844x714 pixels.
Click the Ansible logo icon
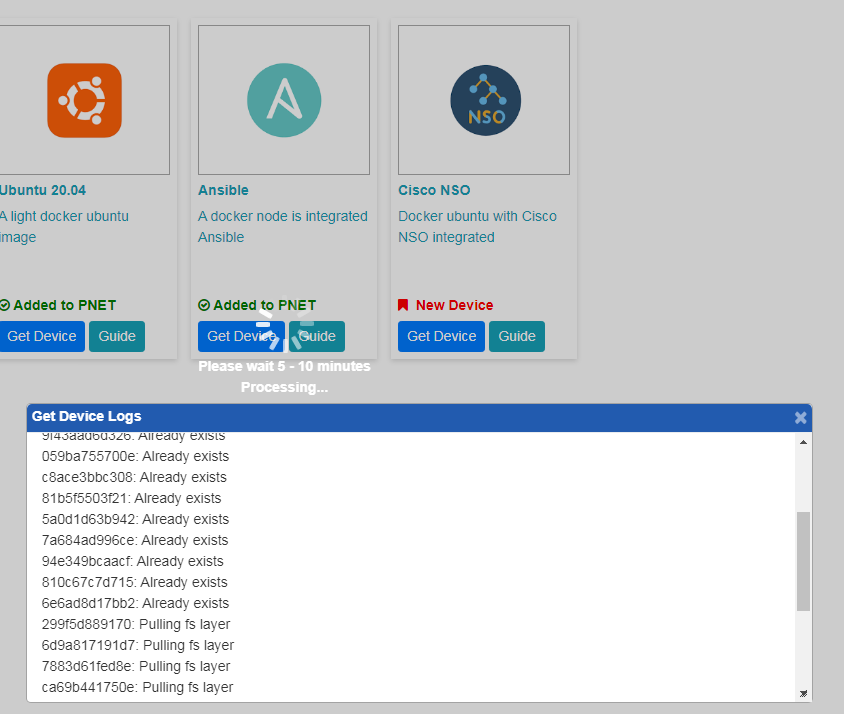coord(284,99)
